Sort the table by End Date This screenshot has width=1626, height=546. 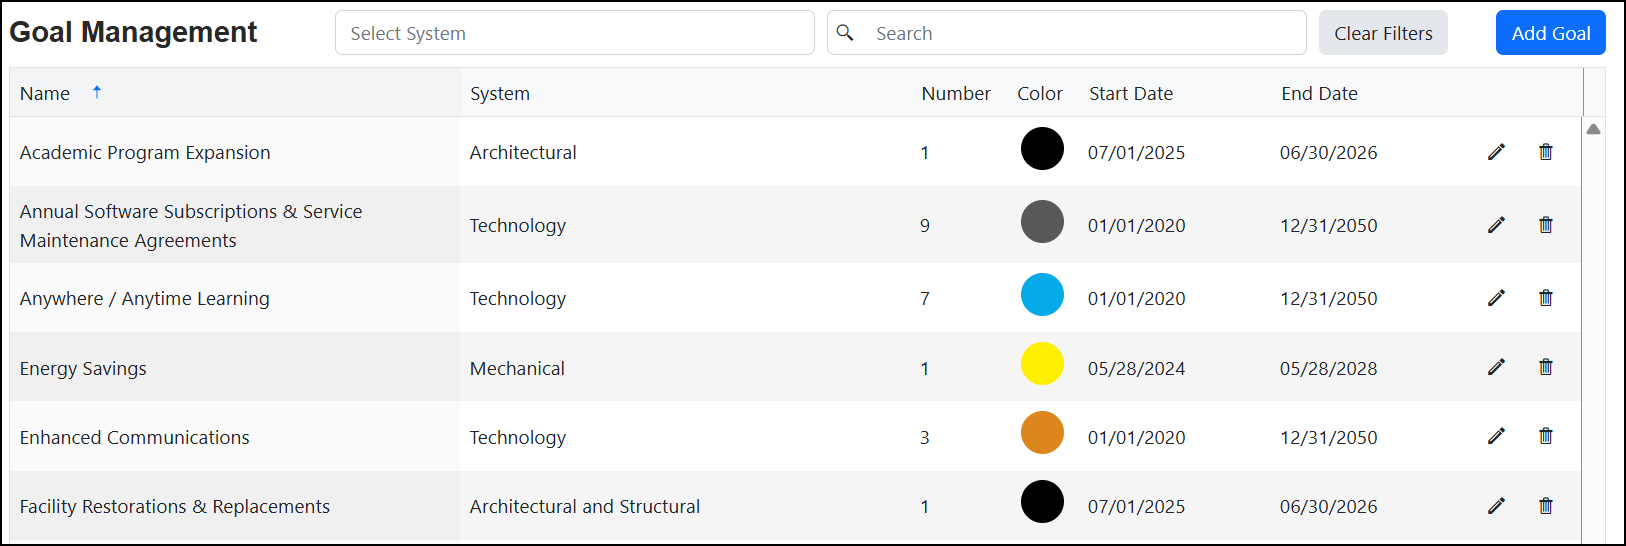tap(1319, 93)
